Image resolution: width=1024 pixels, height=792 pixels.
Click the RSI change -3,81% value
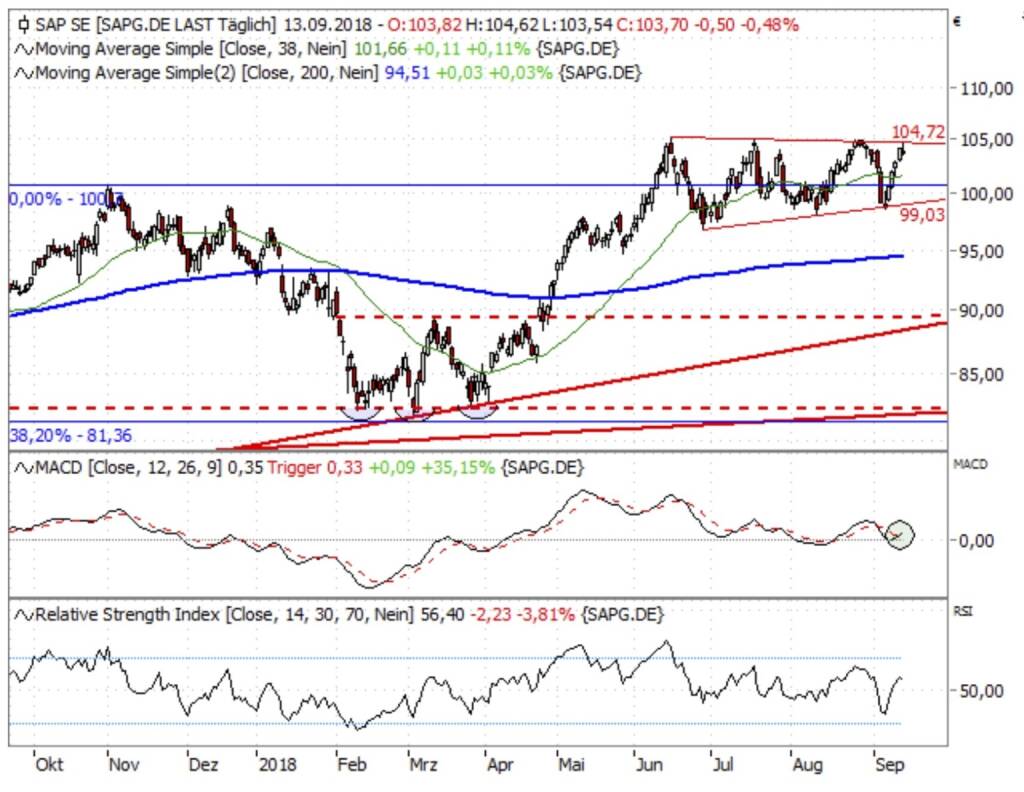[545, 615]
